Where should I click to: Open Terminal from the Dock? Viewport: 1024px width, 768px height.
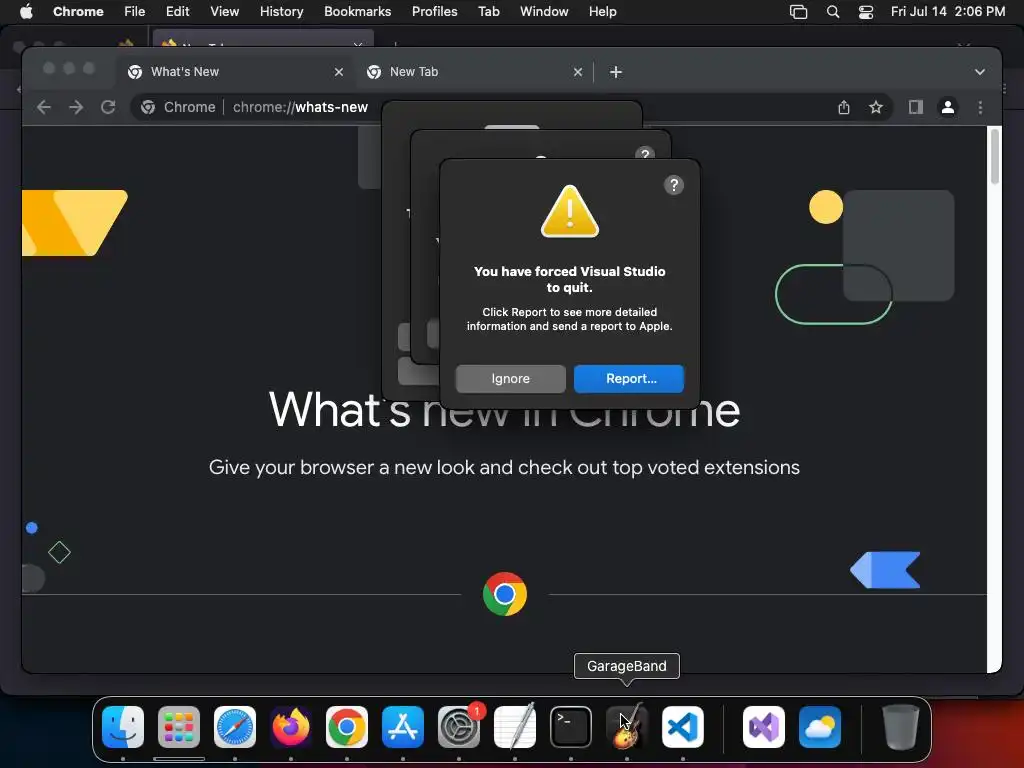(x=571, y=727)
